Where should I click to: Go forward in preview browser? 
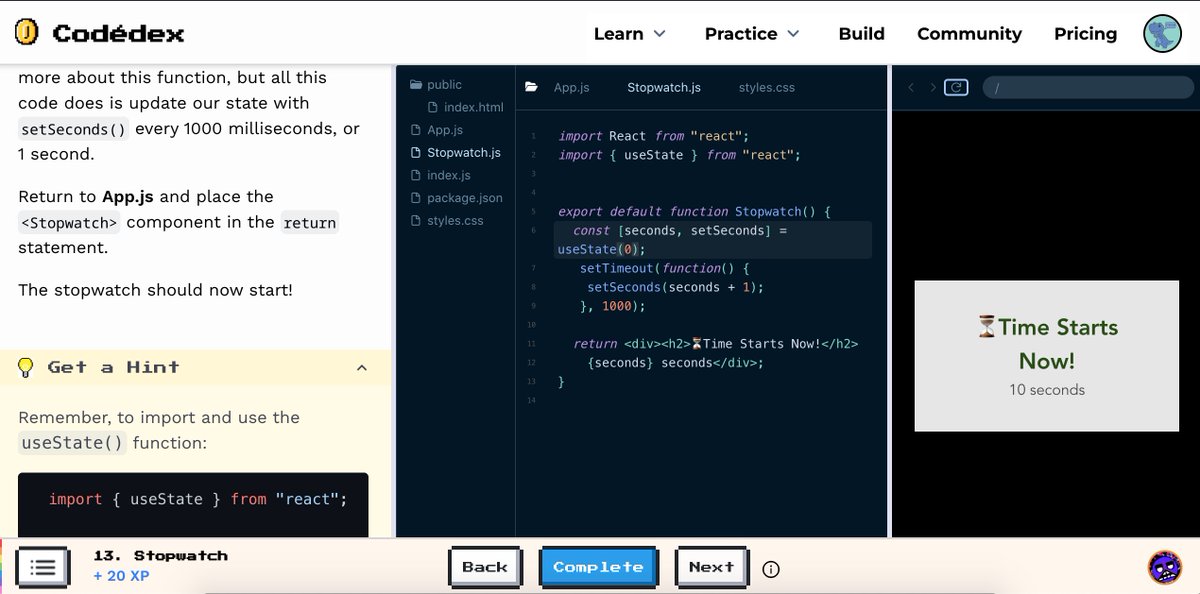click(933, 88)
